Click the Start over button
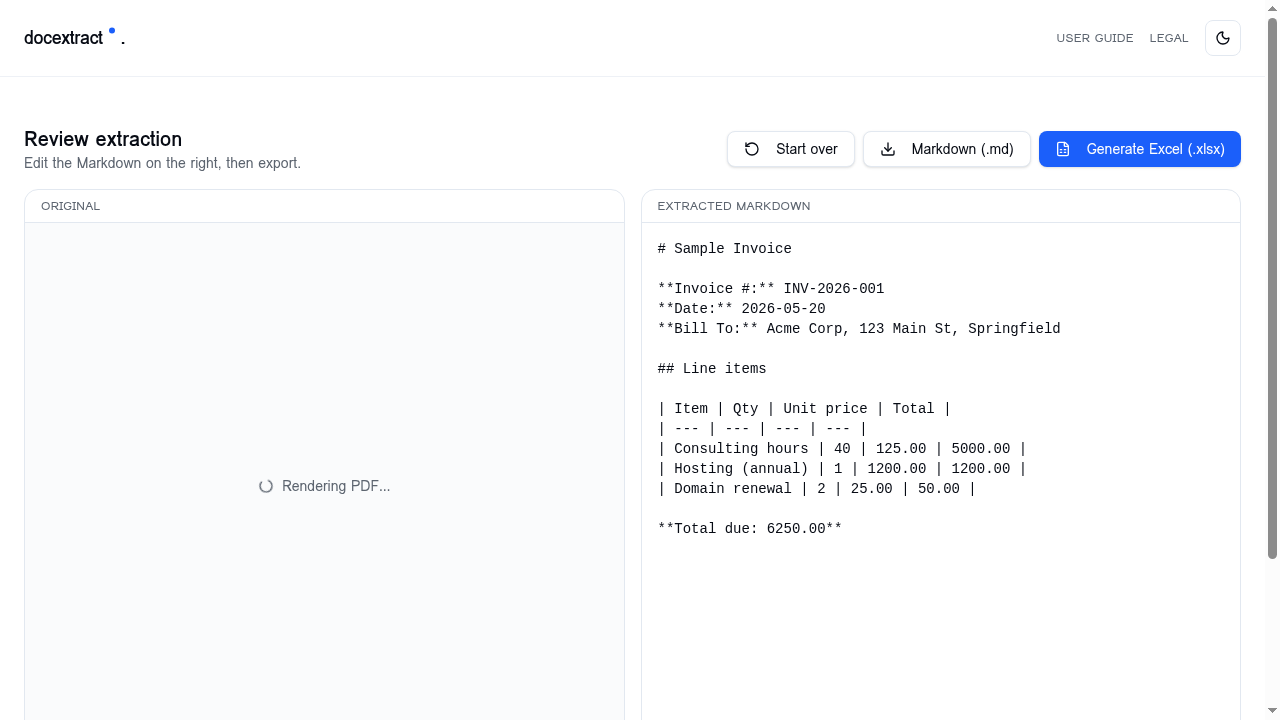 point(791,149)
